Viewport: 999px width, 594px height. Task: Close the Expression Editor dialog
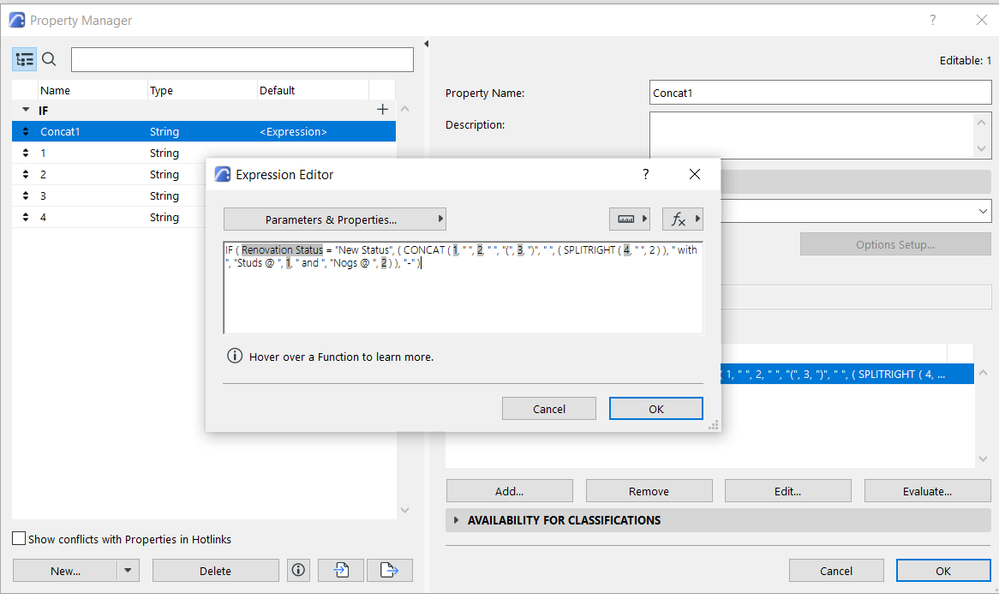click(x=694, y=174)
